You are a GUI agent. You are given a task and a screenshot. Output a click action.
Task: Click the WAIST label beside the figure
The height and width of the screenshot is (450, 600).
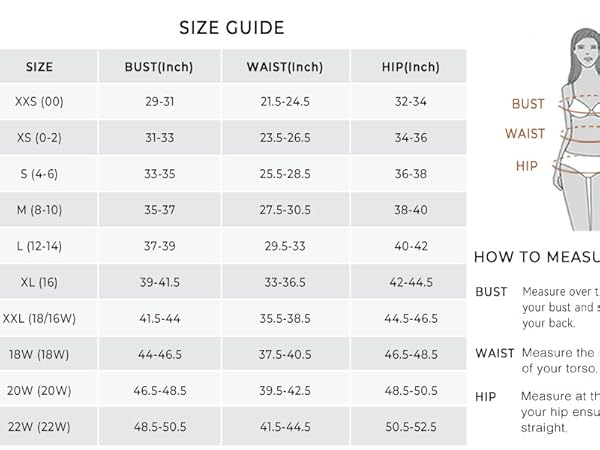525,133
